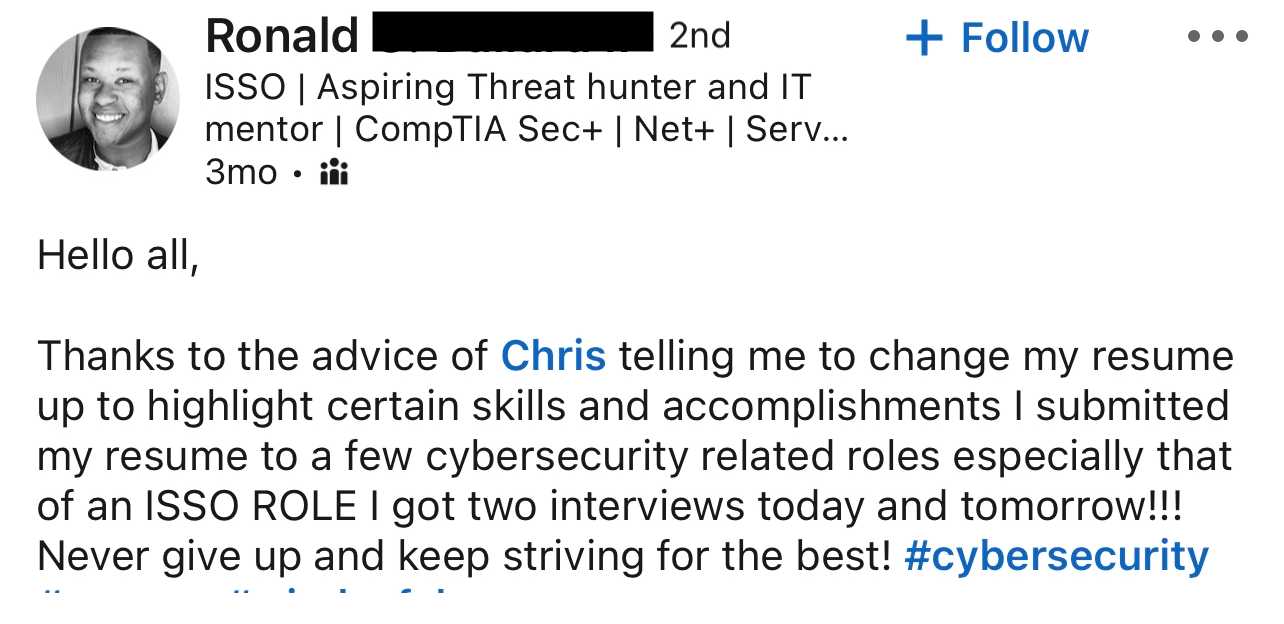Click the 2nd degree connection badge
The height and width of the screenshot is (624, 1284).
tap(700, 36)
